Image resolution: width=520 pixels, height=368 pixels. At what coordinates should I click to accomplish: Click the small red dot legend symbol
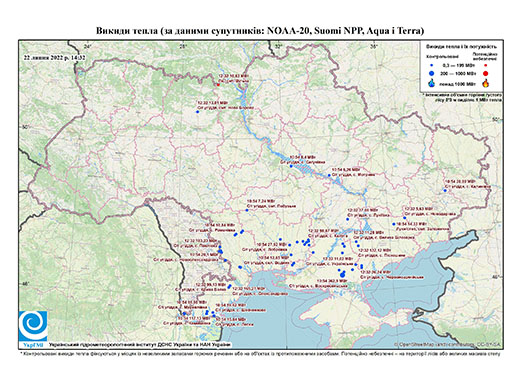[485, 65]
